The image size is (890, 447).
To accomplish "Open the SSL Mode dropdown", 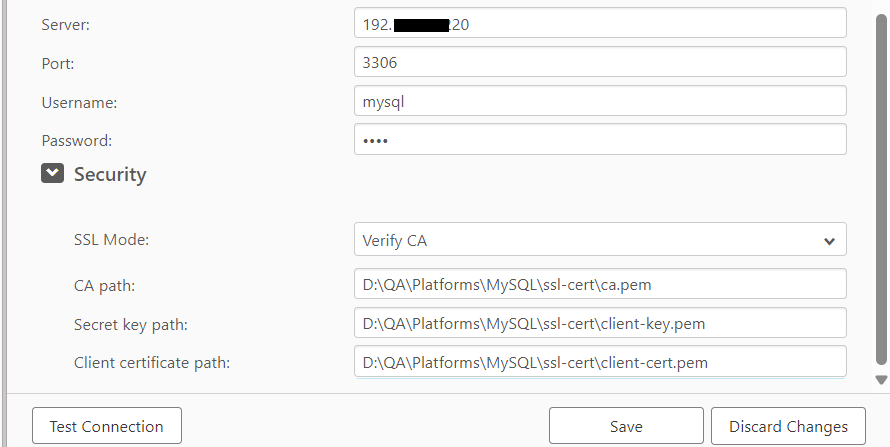I will pyautogui.click(x=600, y=240).
